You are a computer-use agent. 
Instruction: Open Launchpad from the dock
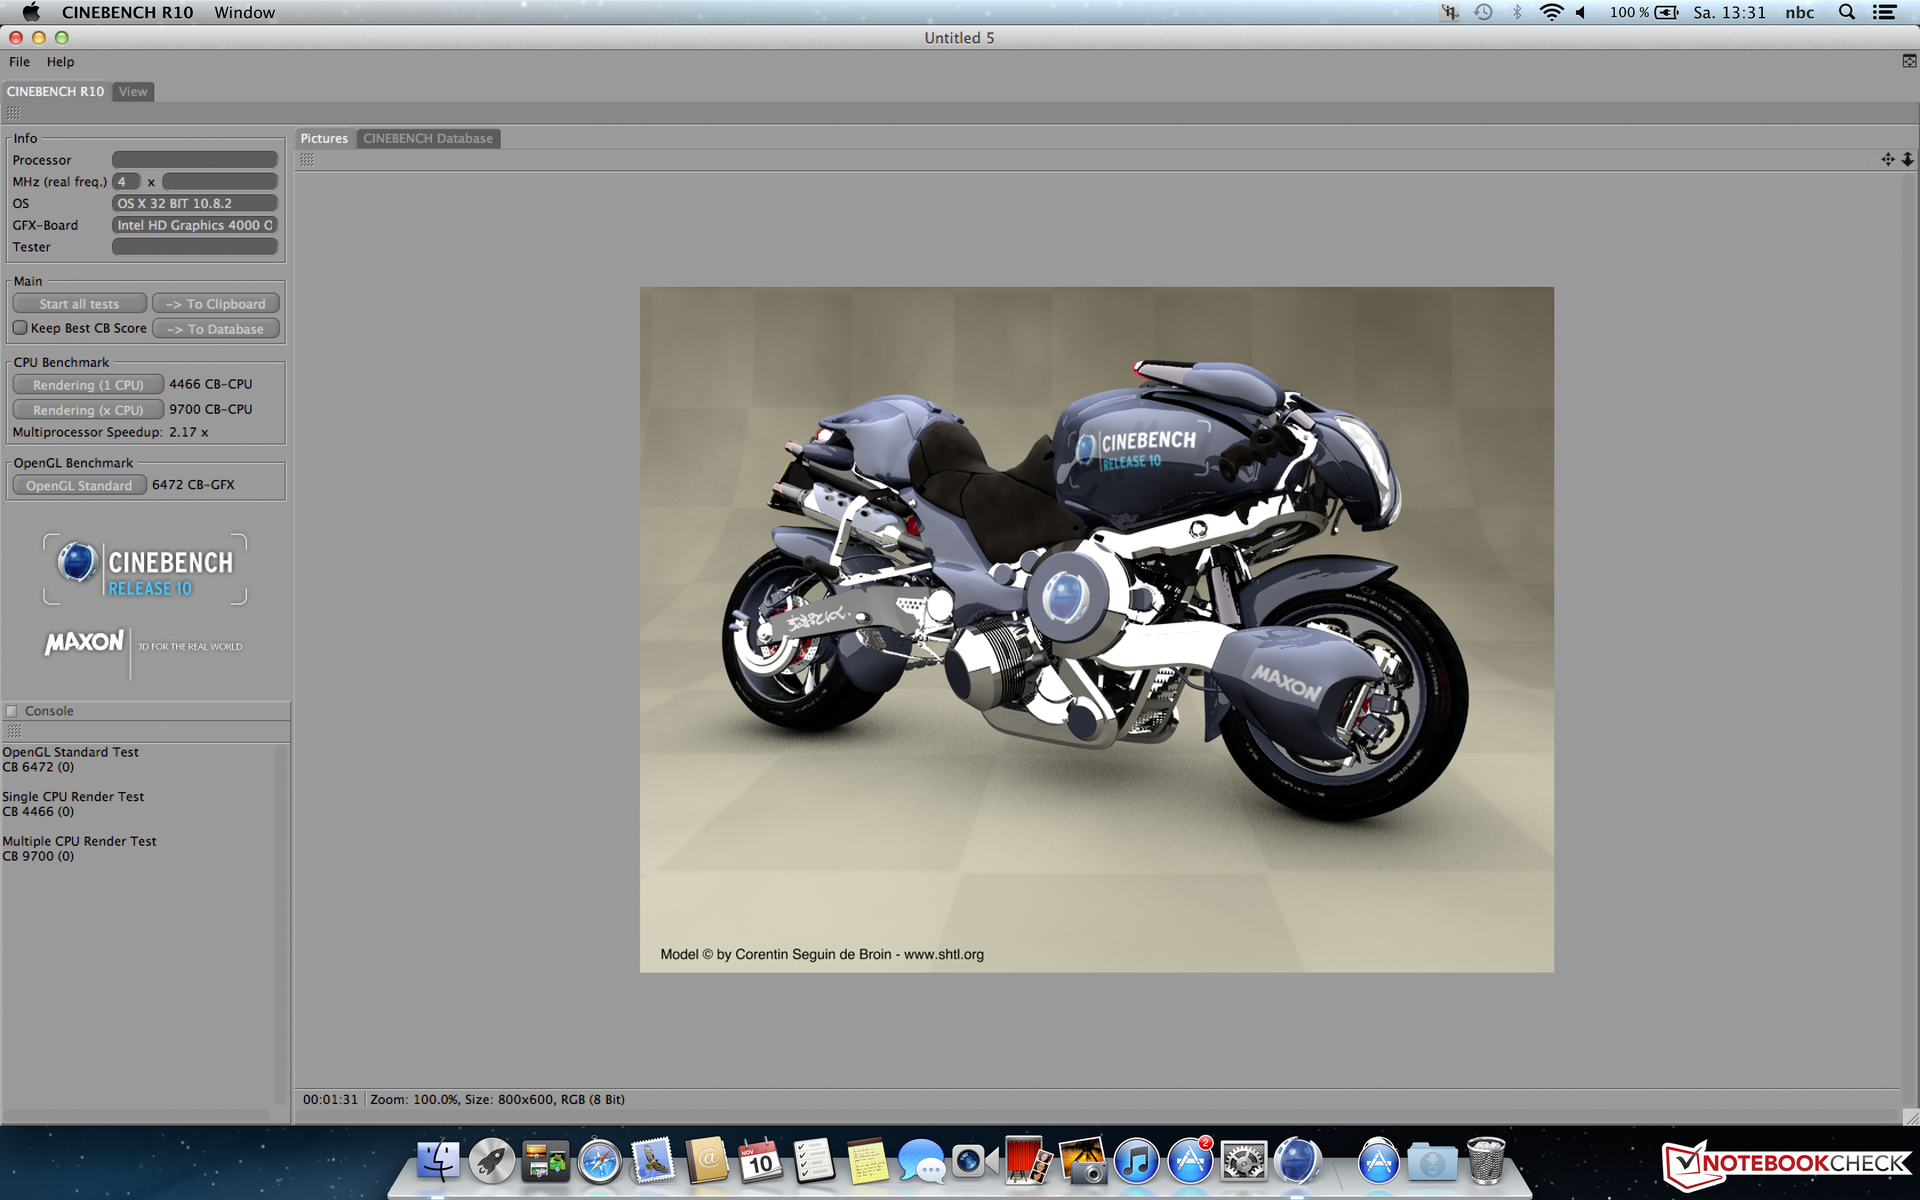491,1162
